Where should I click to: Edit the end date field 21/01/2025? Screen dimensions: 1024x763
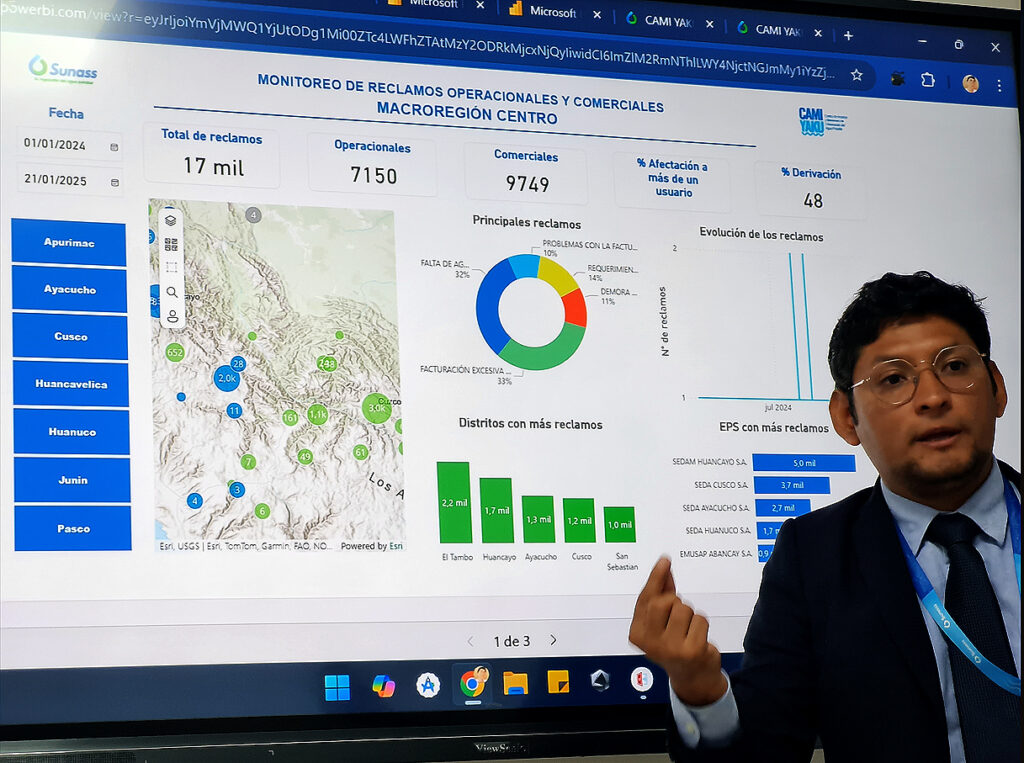69,180
